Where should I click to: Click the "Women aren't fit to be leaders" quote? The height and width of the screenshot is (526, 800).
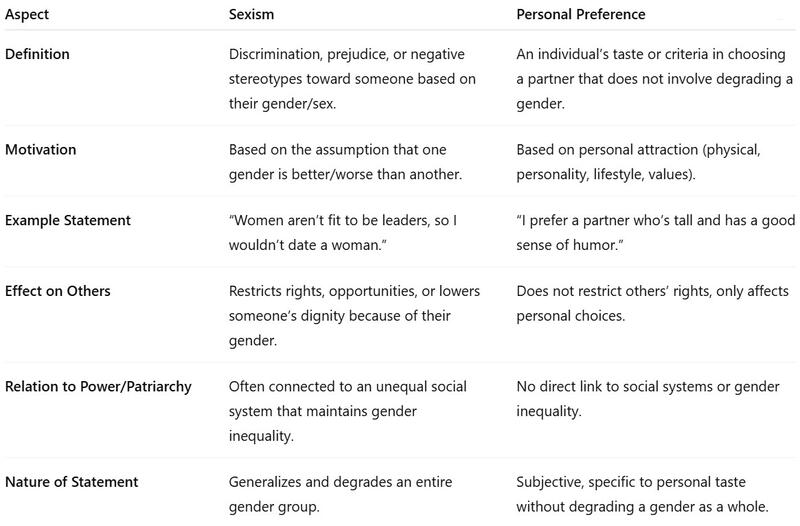click(x=340, y=231)
